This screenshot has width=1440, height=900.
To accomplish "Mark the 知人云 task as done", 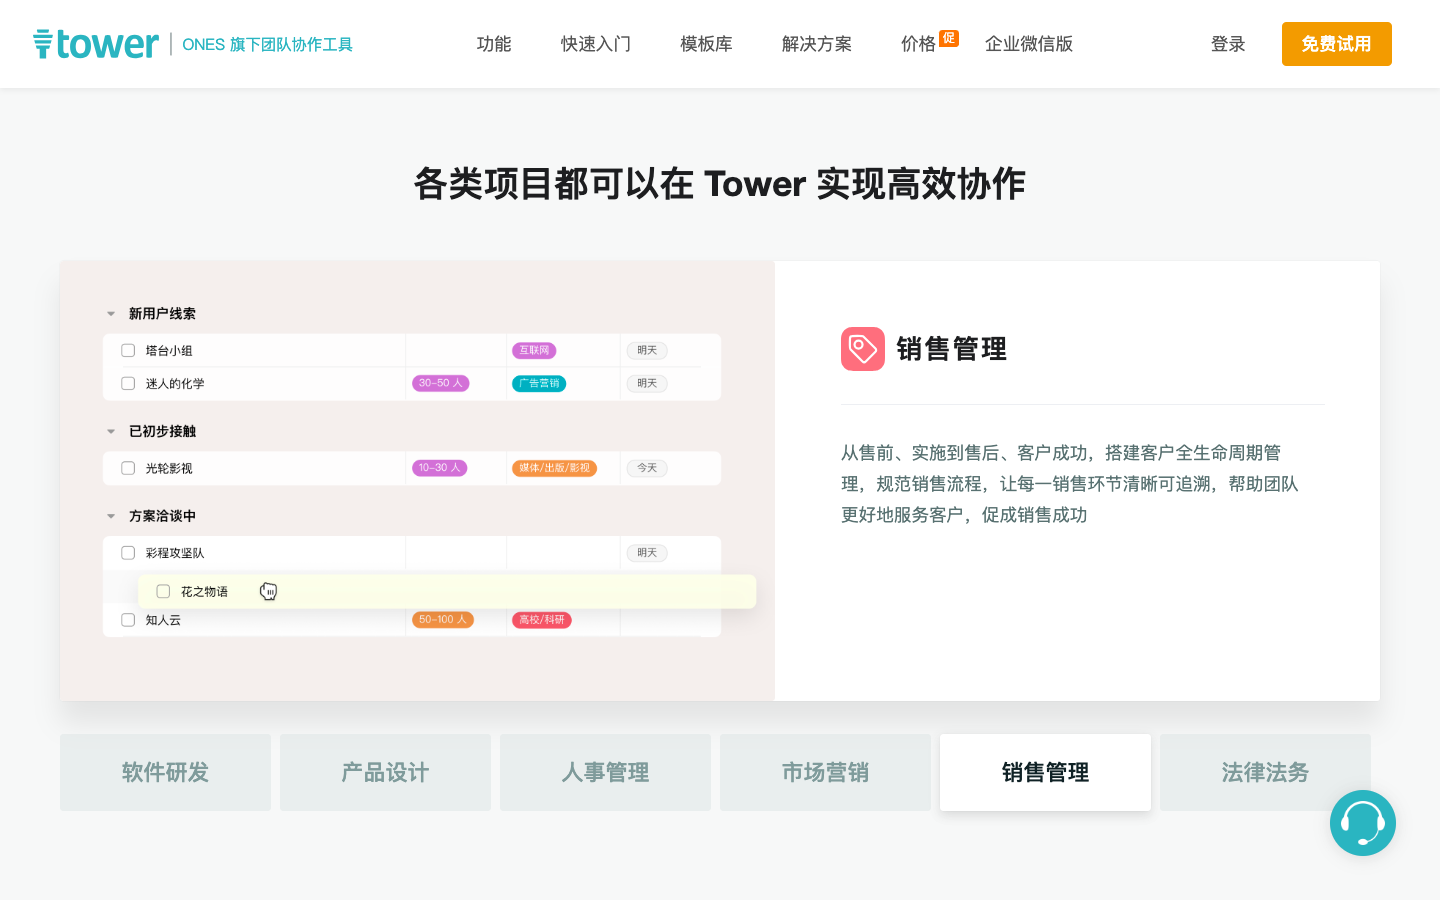I will click(128, 619).
